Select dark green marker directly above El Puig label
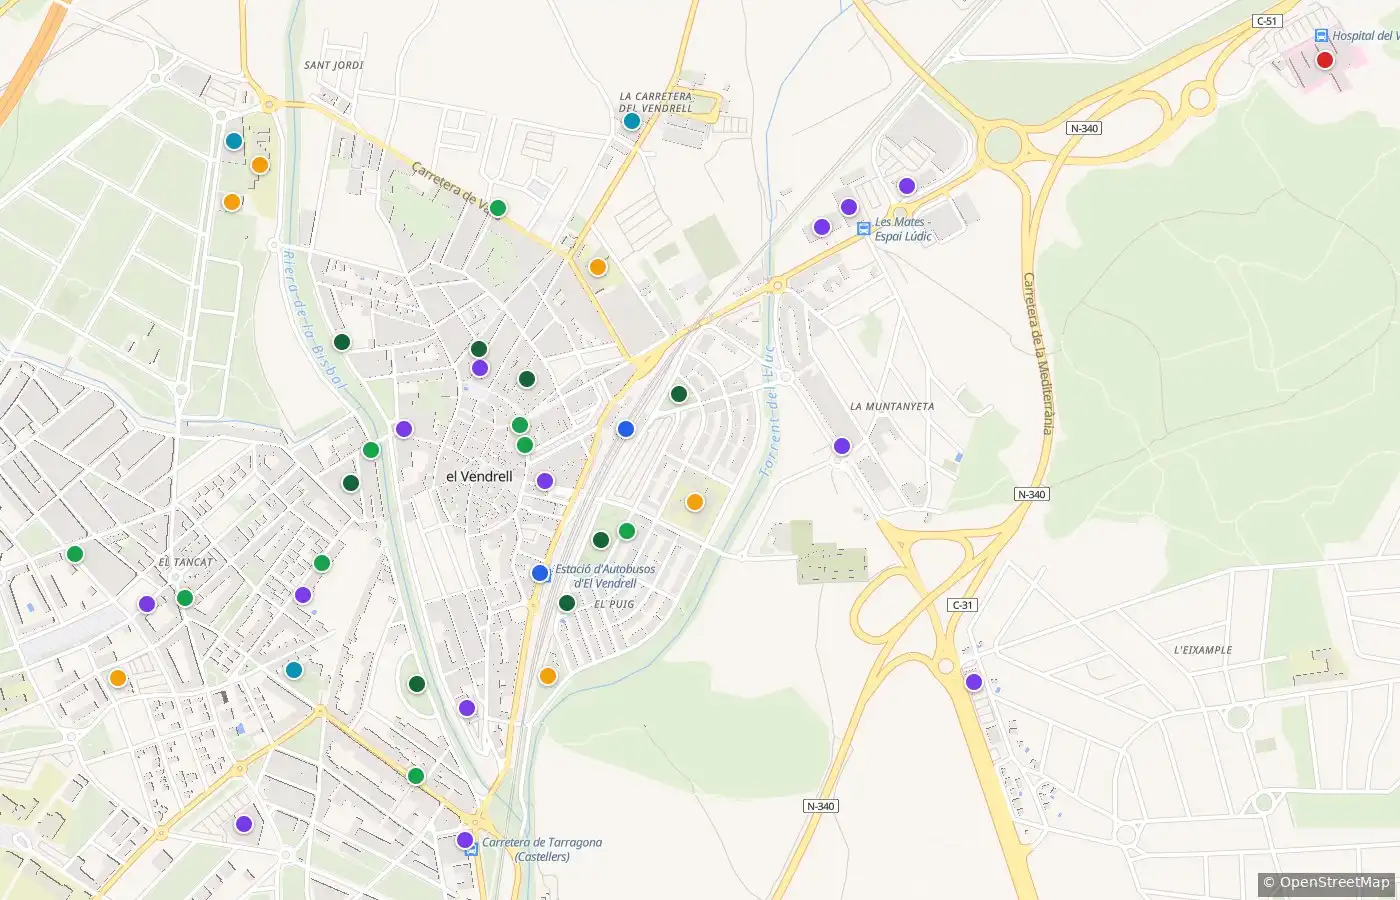The height and width of the screenshot is (900, 1400). 567,603
